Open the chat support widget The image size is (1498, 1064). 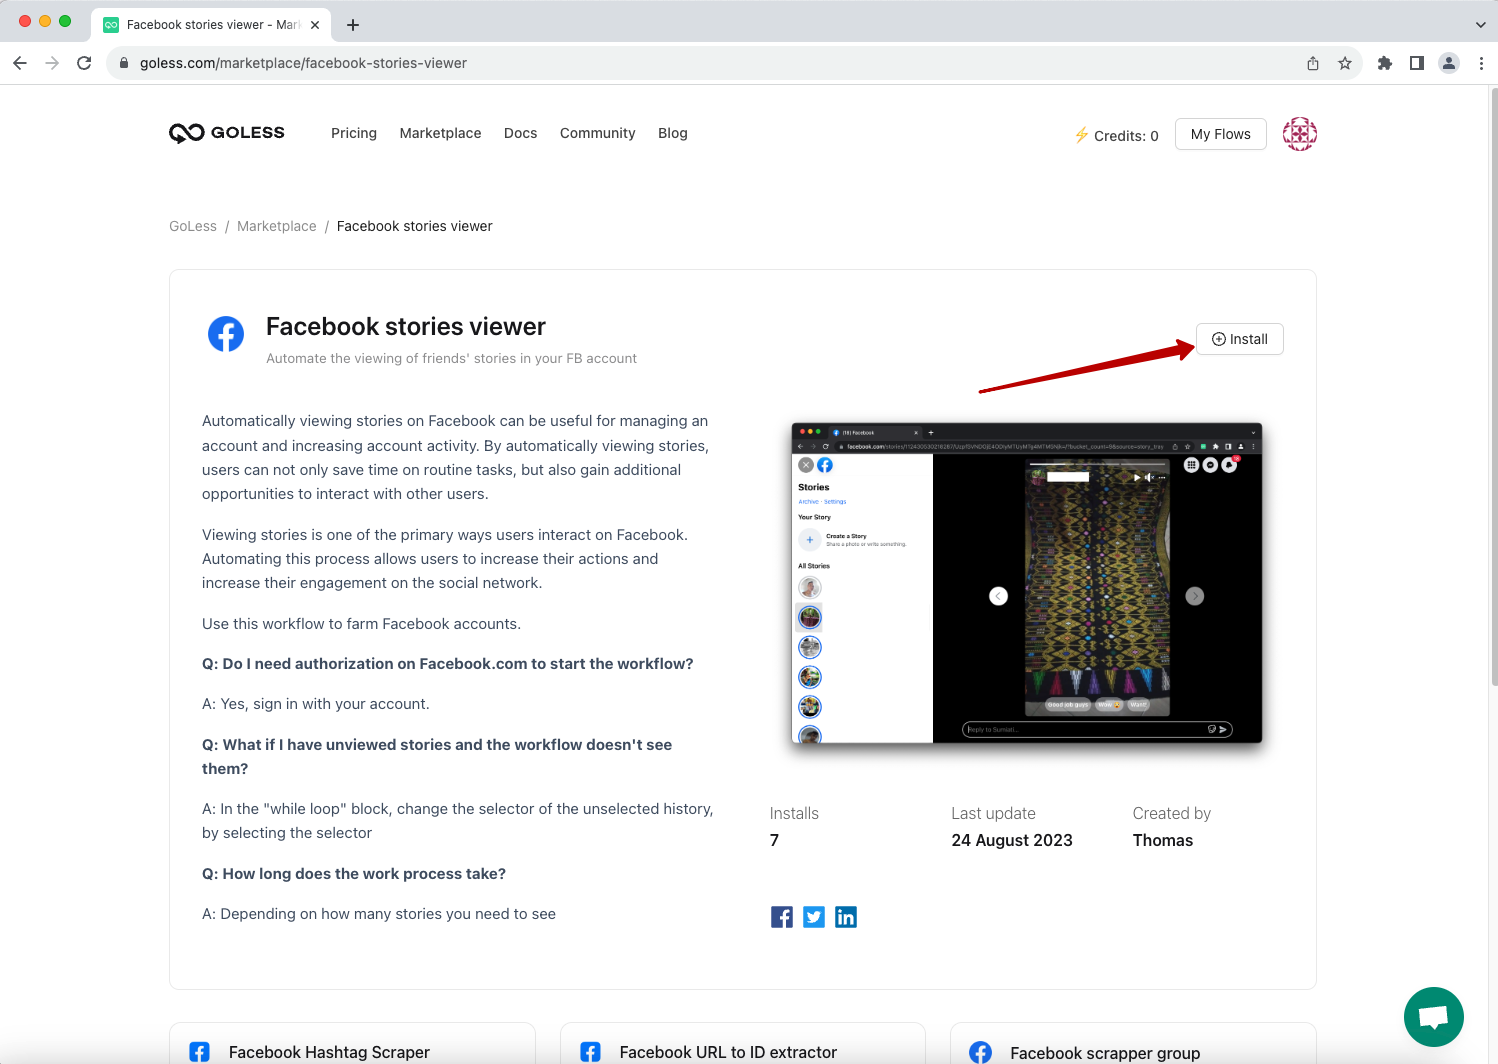click(x=1433, y=1017)
